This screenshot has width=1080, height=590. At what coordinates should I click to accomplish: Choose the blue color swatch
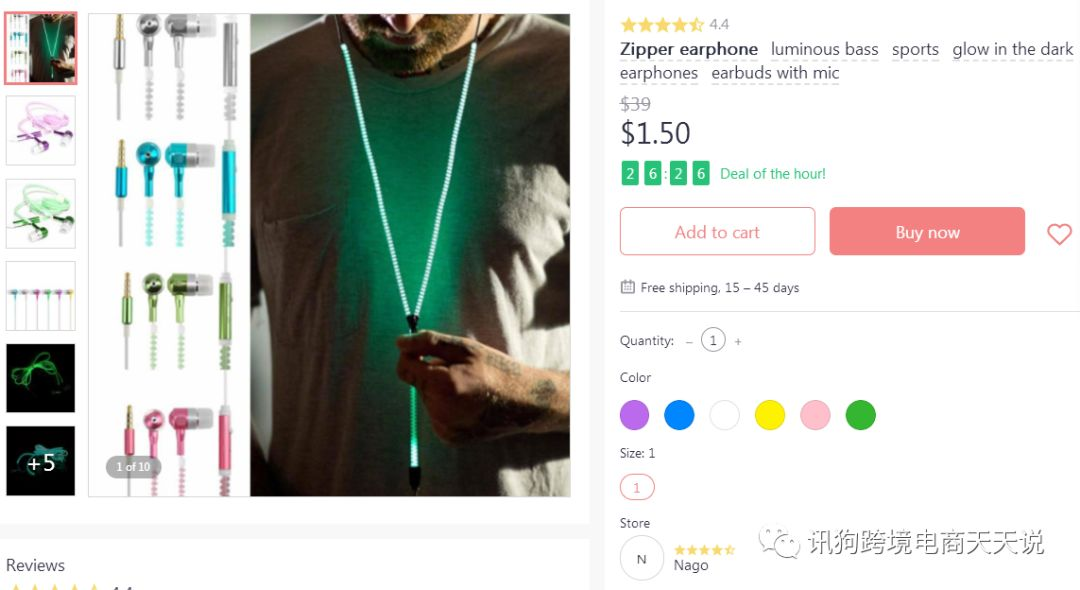point(679,415)
